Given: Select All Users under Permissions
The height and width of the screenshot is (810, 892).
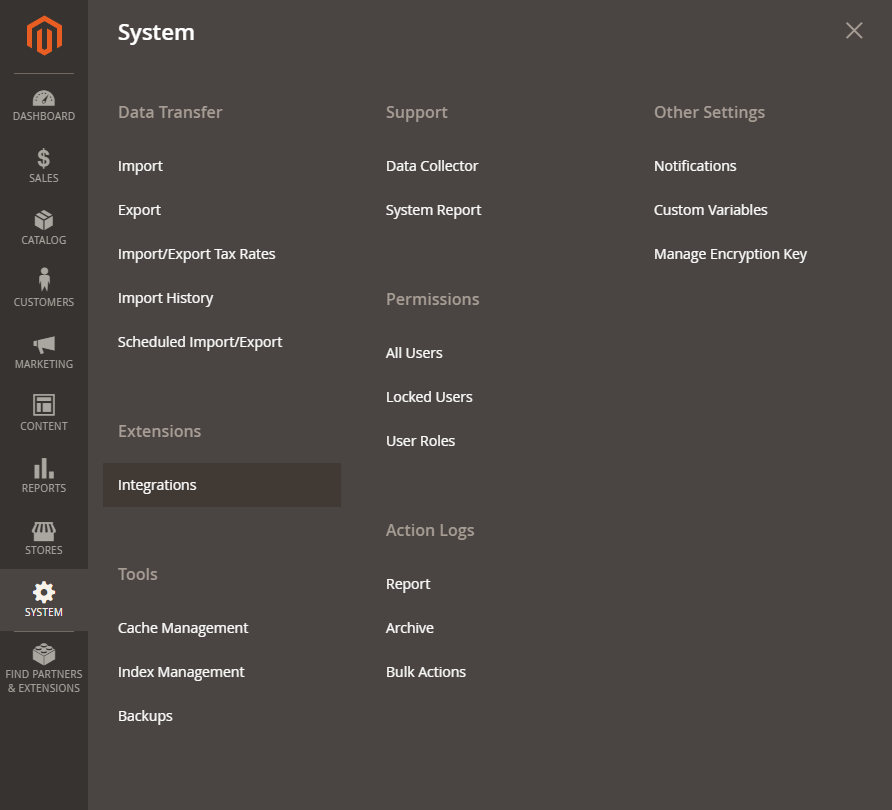Looking at the screenshot, I should click(x=413, y=352).
